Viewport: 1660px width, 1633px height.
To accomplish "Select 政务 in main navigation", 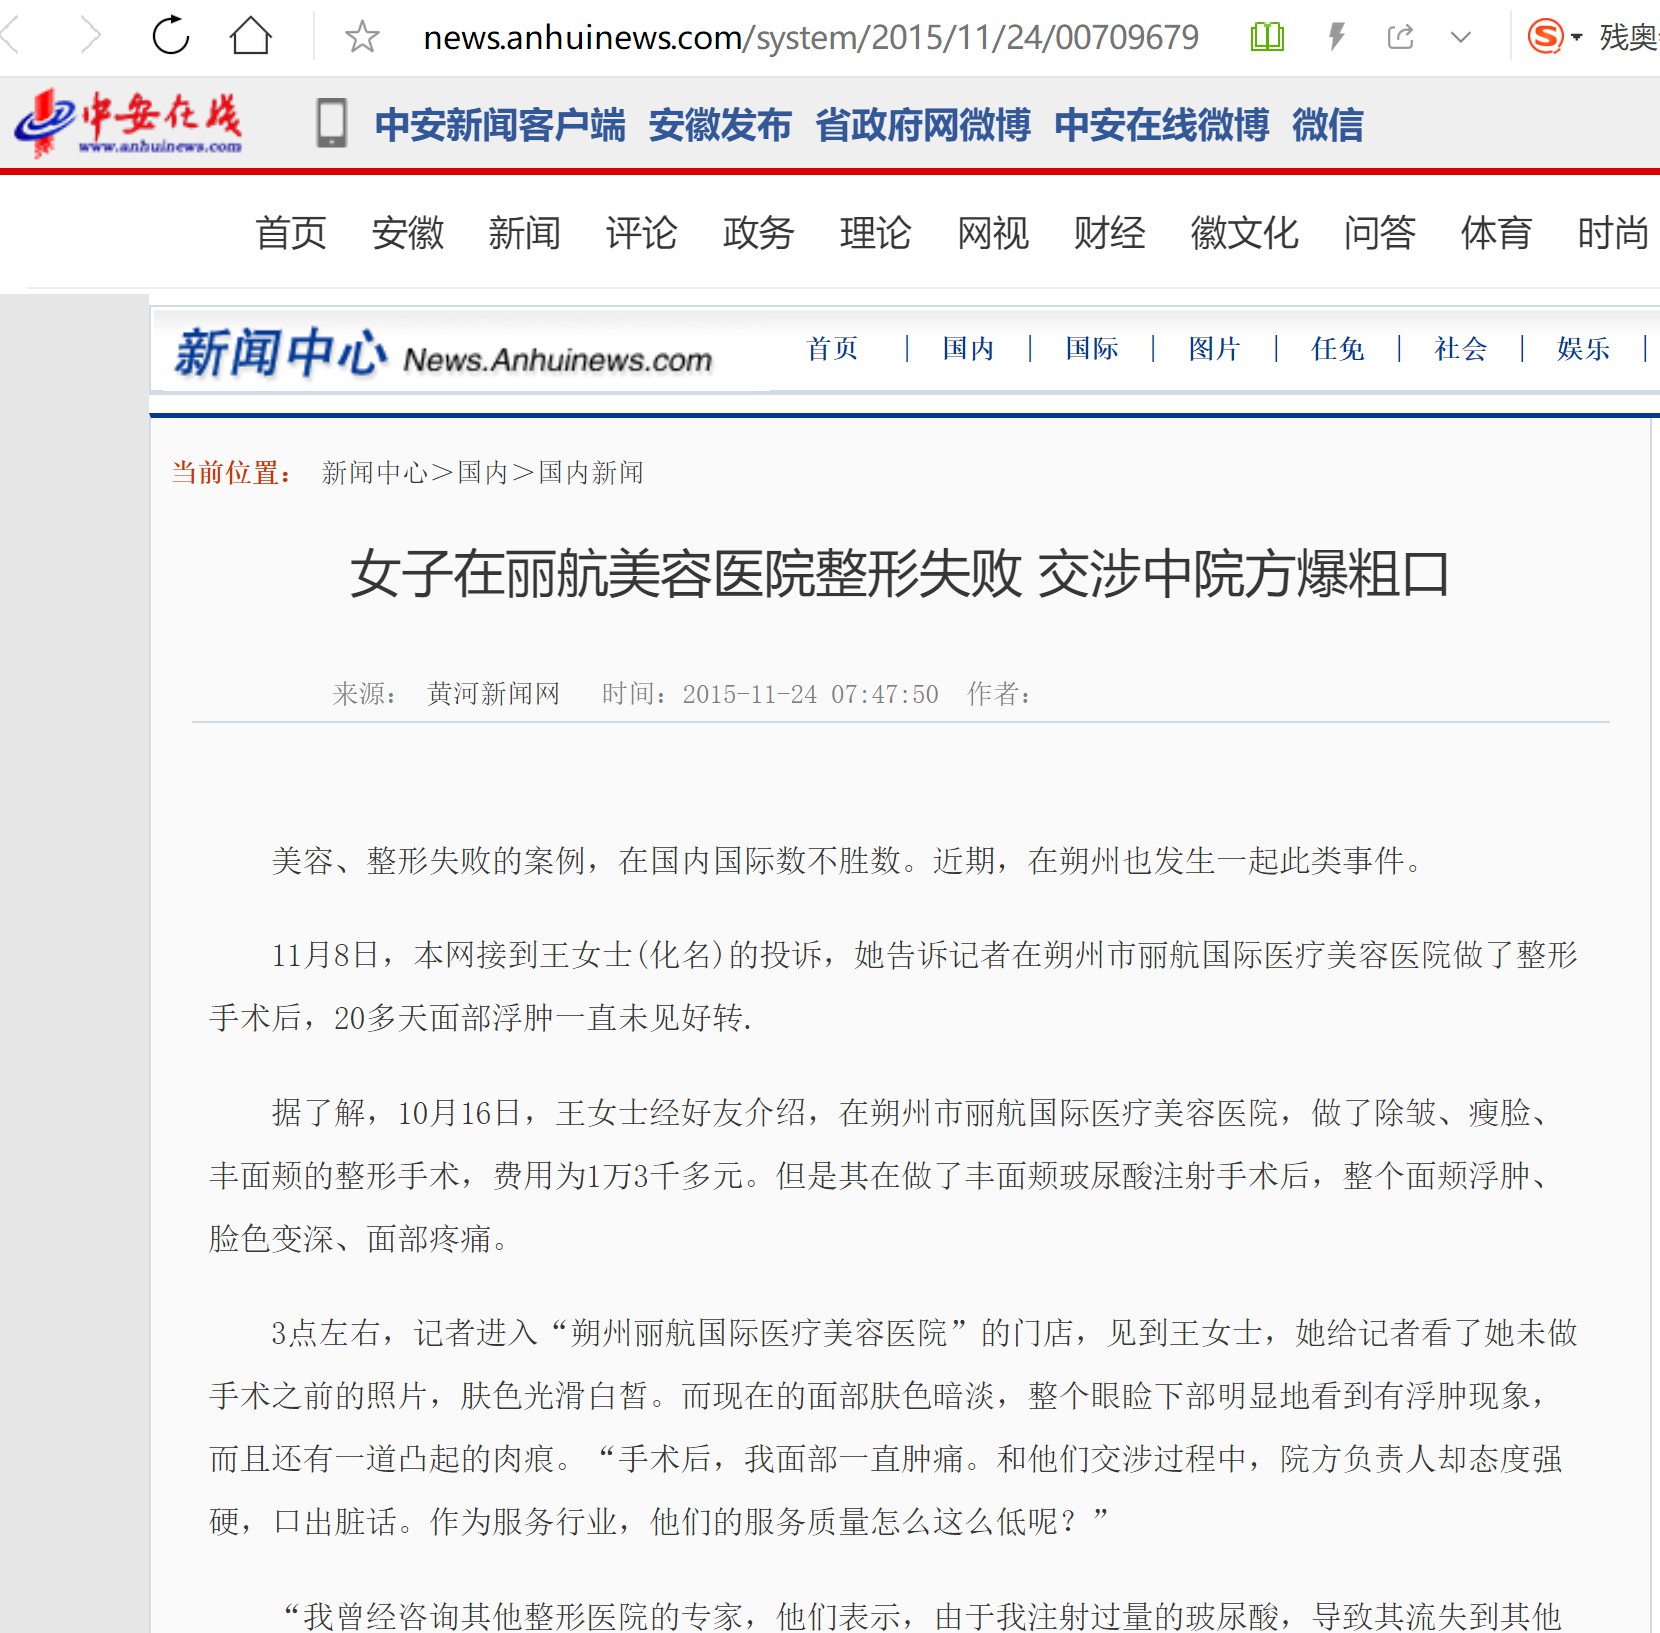I will tap(759, 233).
